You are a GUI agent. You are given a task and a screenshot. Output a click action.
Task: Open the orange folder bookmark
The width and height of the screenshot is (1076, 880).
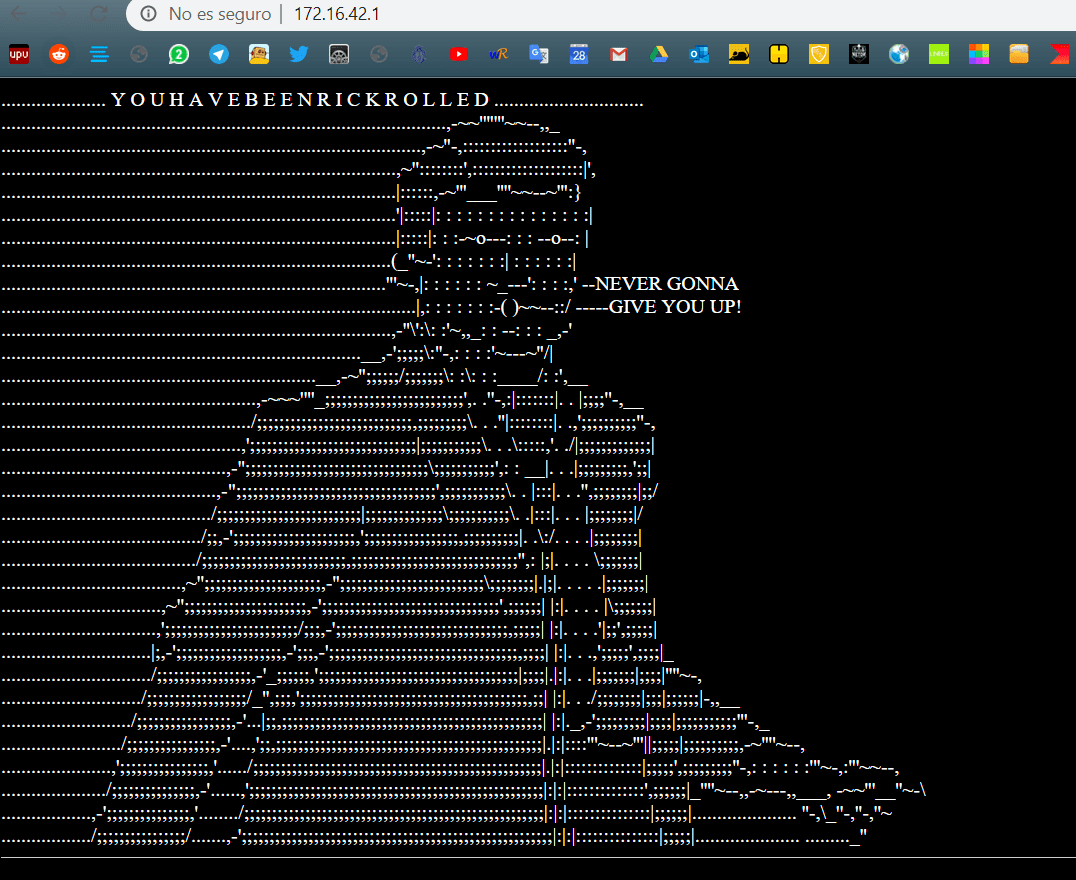coord(1019,54)
